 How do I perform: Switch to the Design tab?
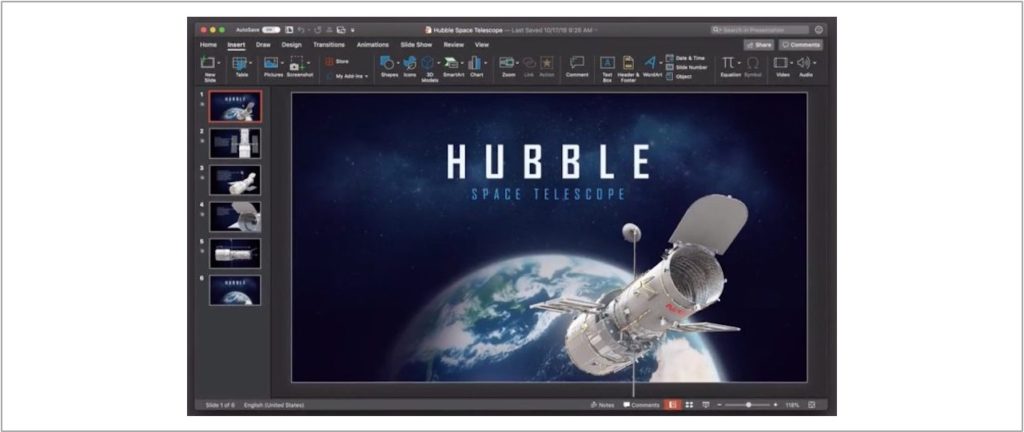[x=291, y=45]
